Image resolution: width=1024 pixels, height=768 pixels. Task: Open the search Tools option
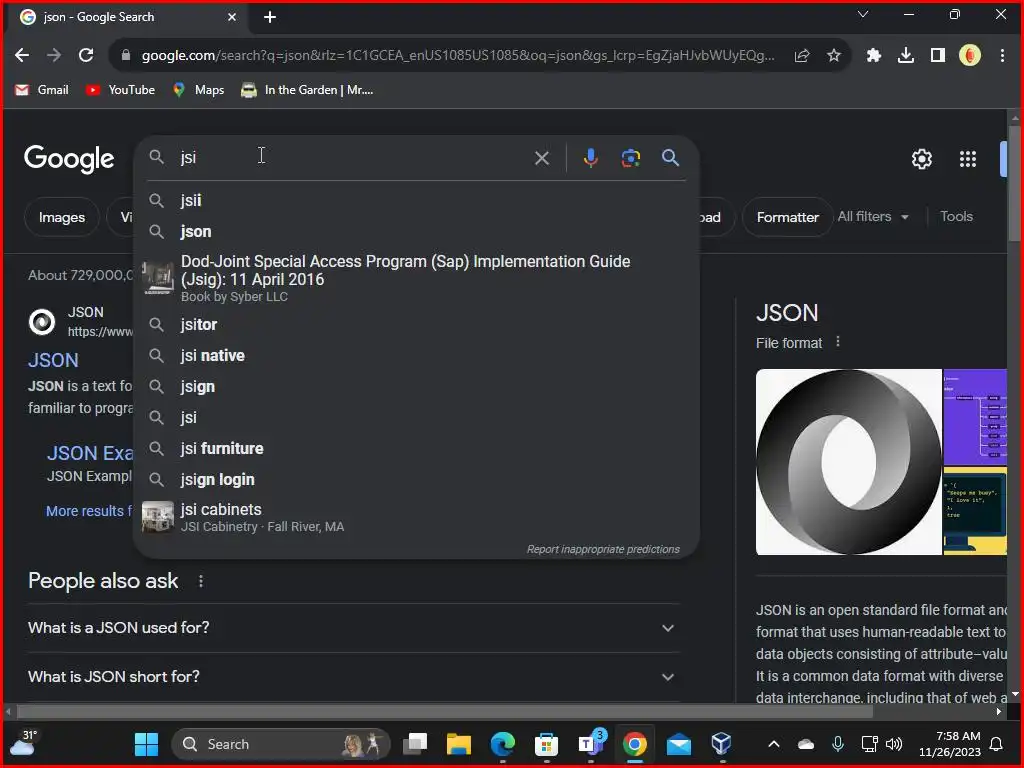[x=956, y=216]
